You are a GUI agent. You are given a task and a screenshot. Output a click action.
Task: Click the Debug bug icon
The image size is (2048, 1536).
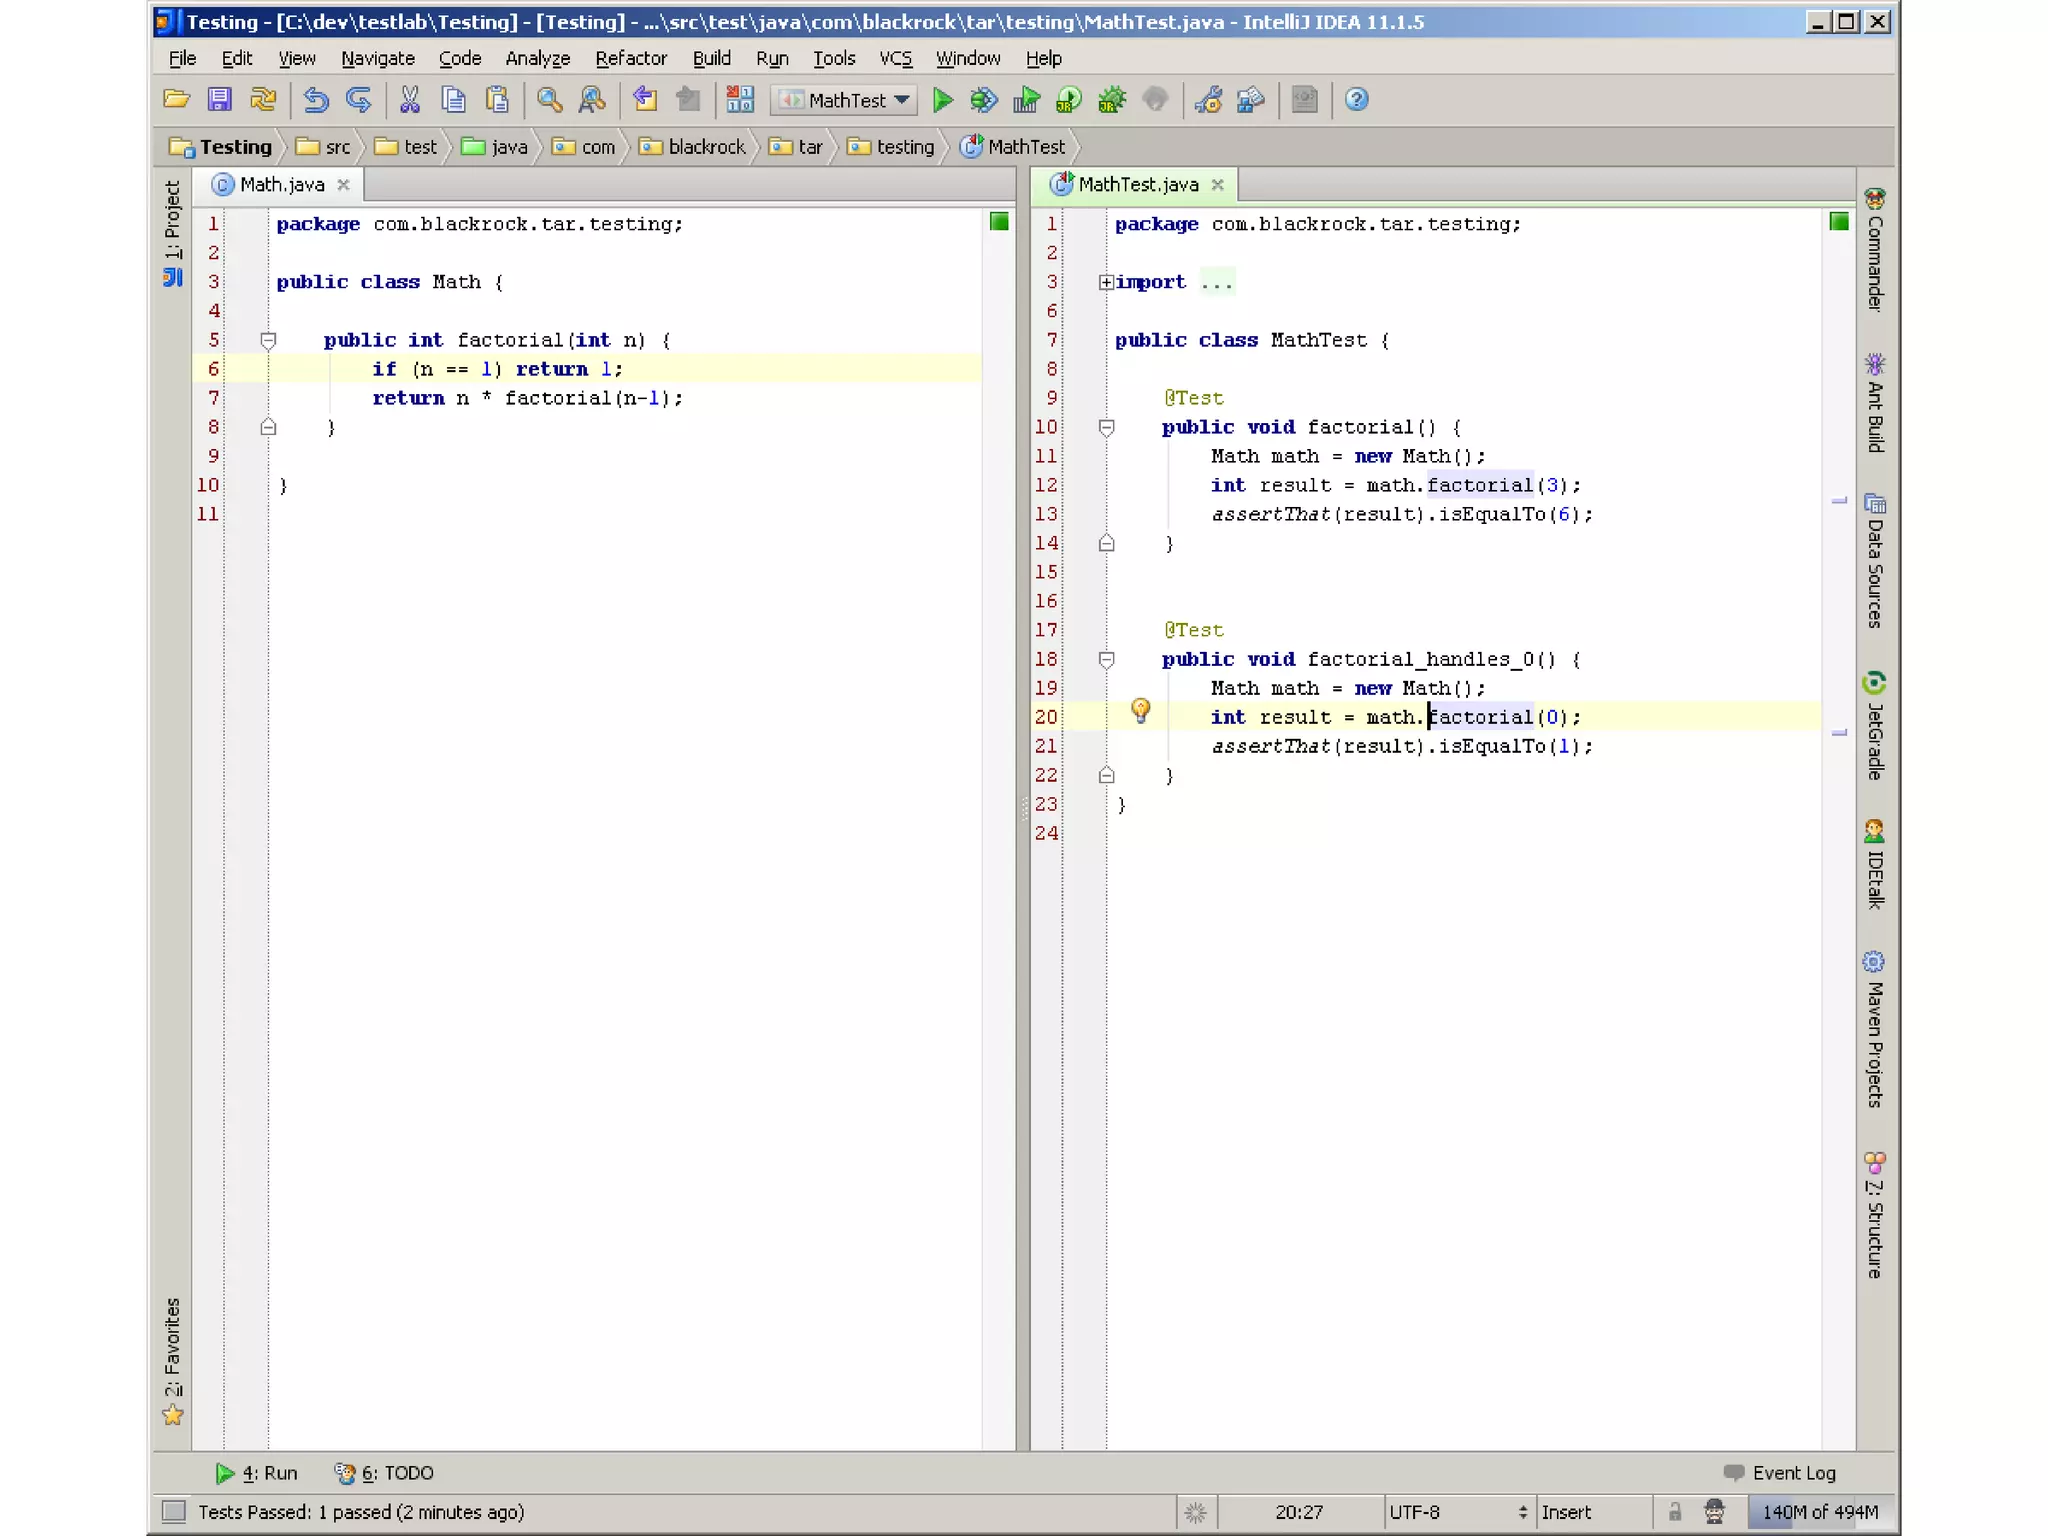(984, 100)
